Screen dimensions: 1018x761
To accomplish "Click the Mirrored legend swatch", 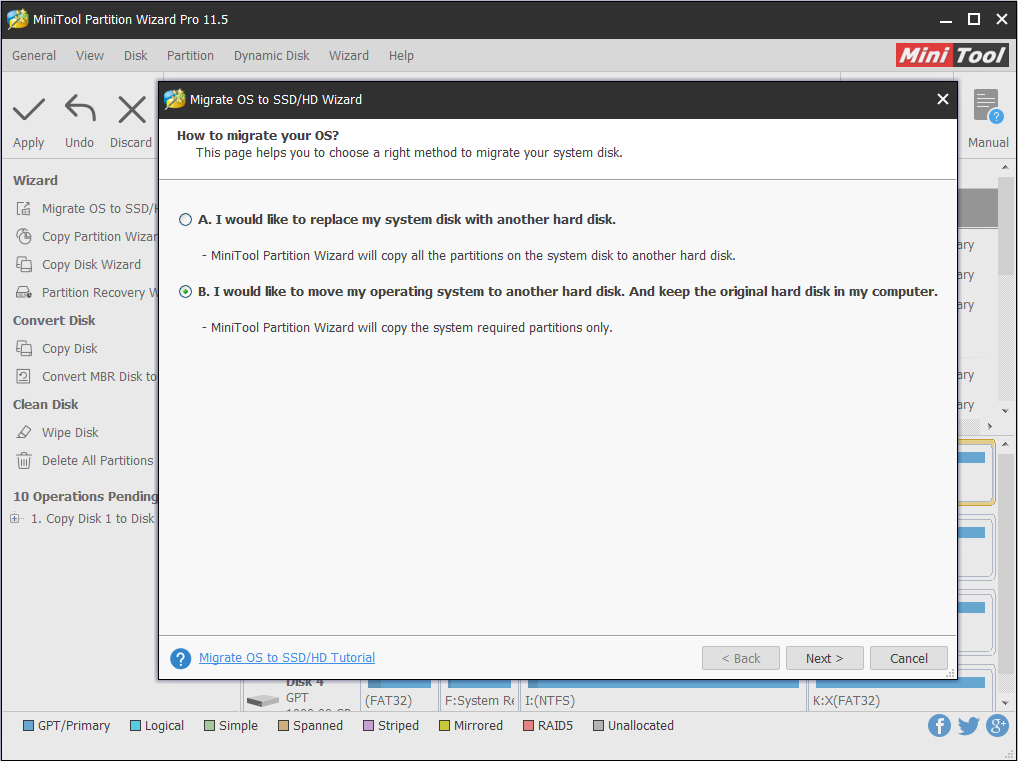I will (445, 725).
